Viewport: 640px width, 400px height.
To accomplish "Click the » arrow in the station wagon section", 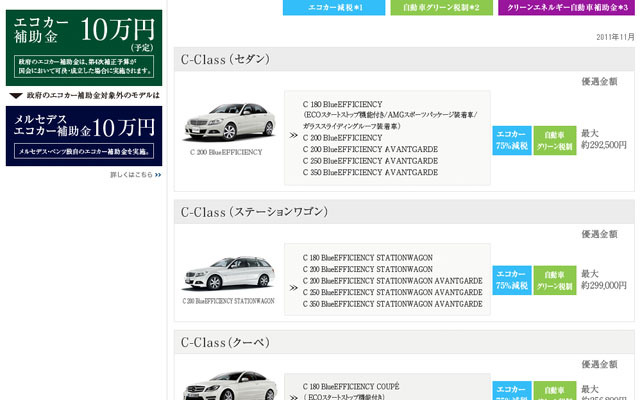I will tap(293, 288).
